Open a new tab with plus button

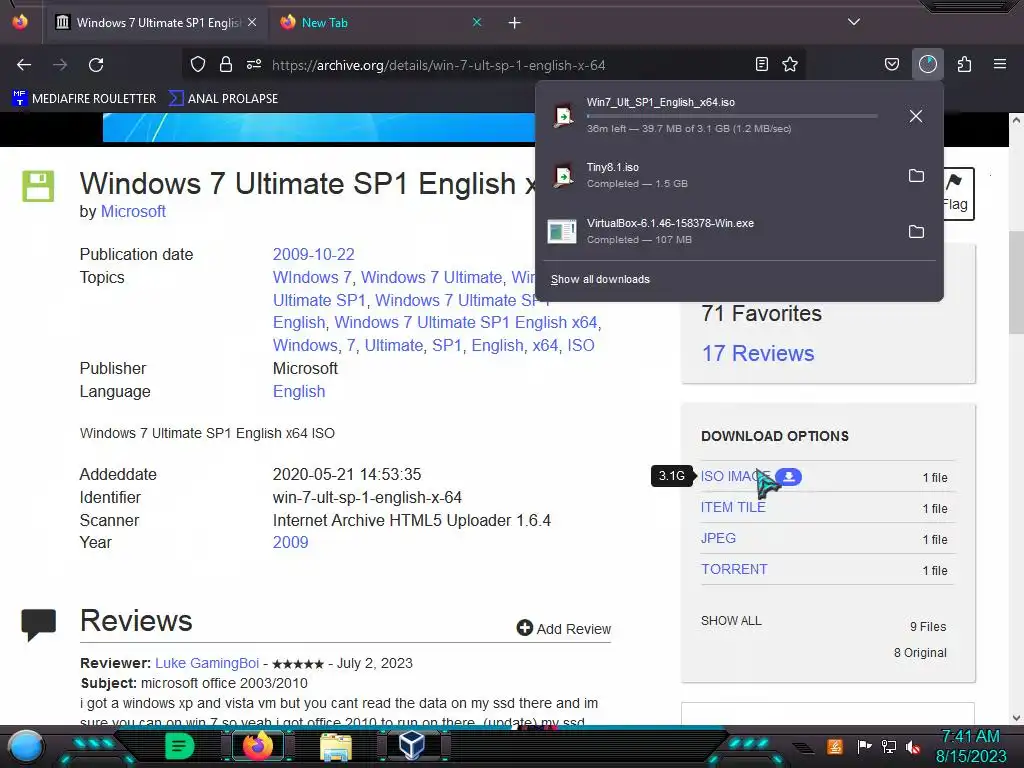pos(515,23)
